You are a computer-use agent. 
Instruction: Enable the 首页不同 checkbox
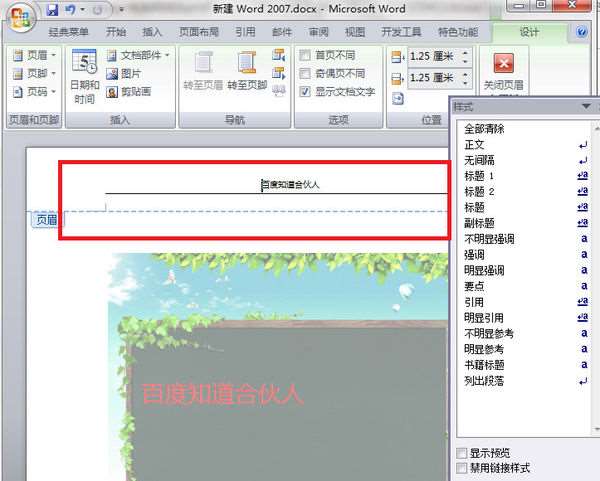point(305,55)
